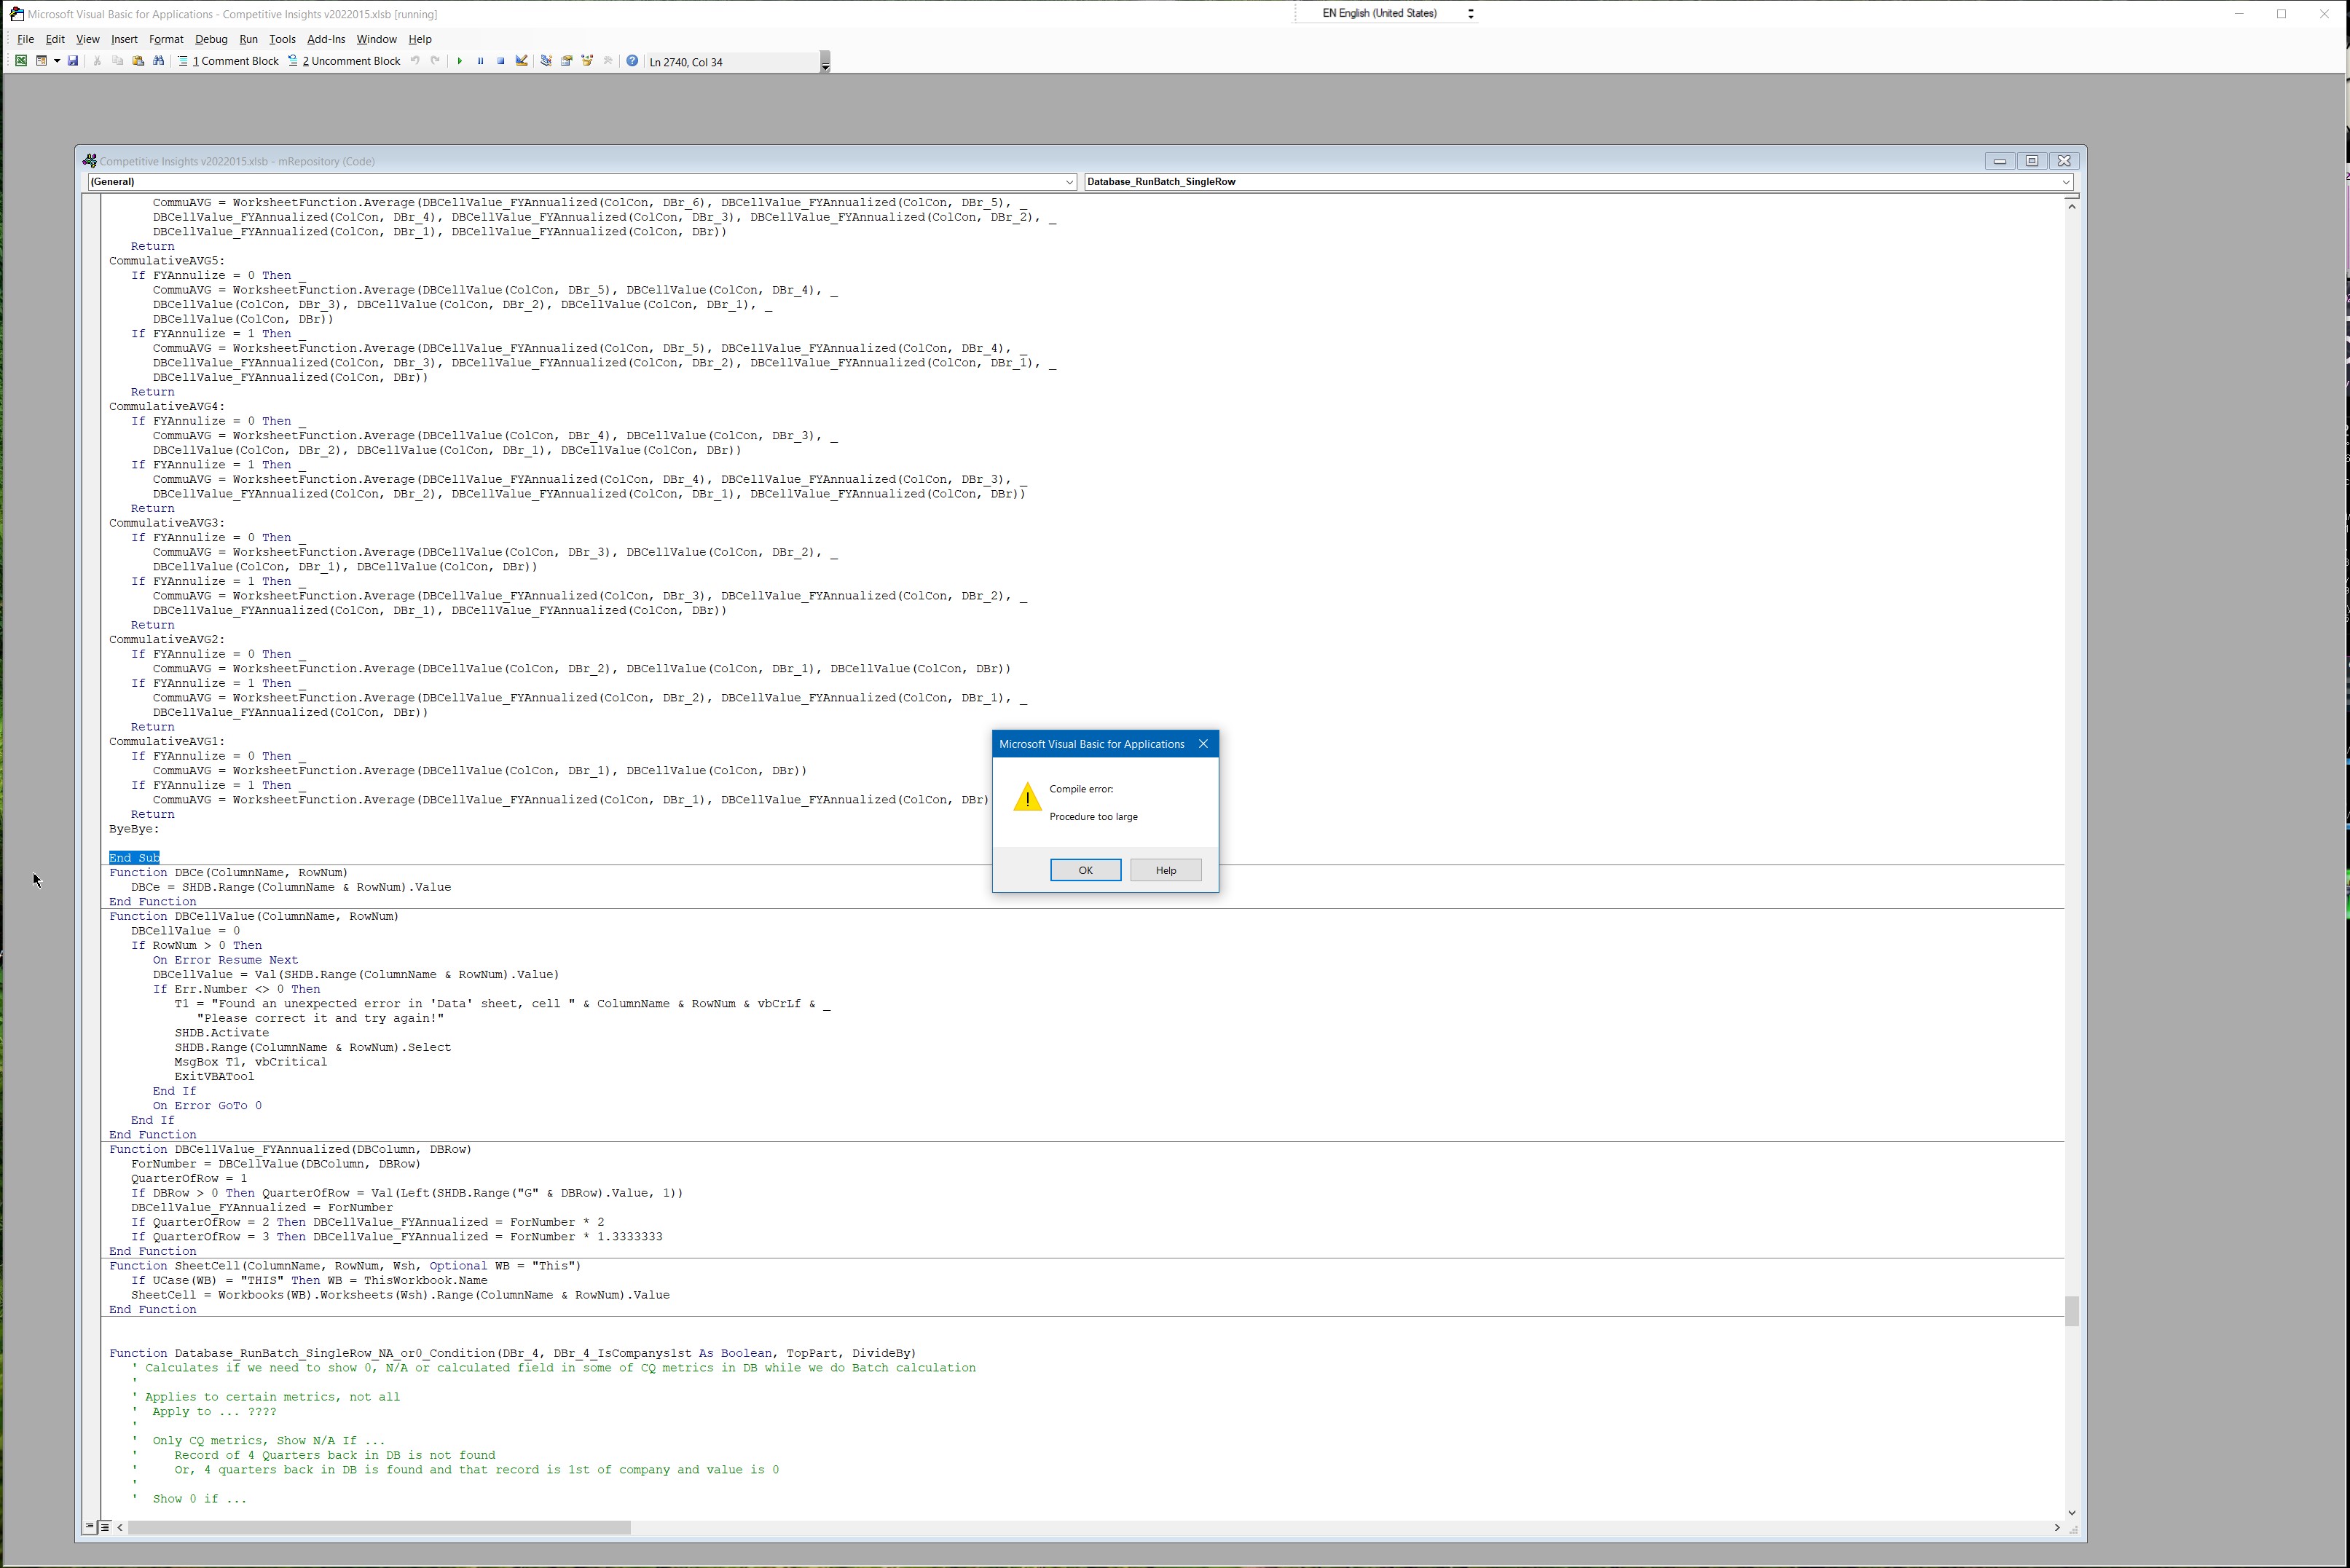Click the Save workbook toolbar icon
This screenshot has height=1568, width=2350.
pyautogui.click(x=73, y=61)
